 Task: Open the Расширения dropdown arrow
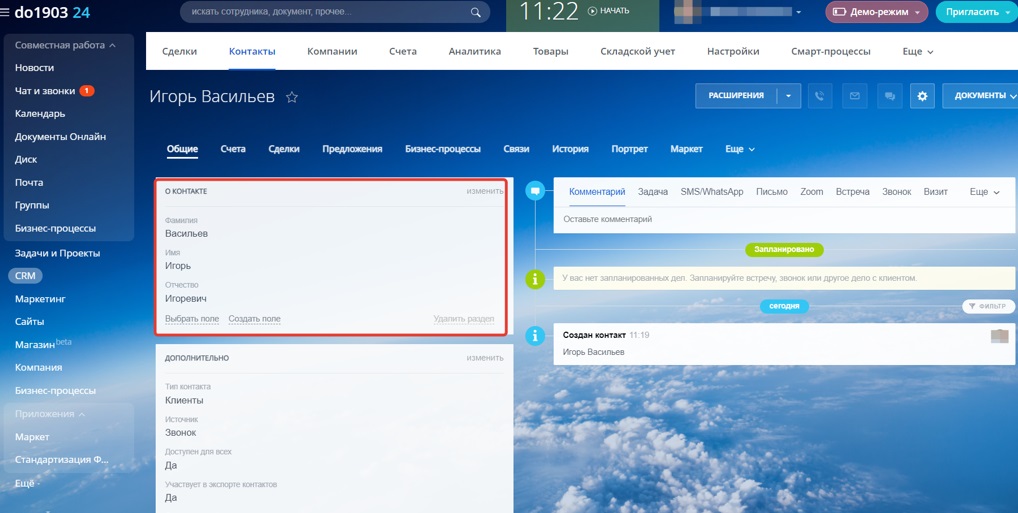(788, 96)
